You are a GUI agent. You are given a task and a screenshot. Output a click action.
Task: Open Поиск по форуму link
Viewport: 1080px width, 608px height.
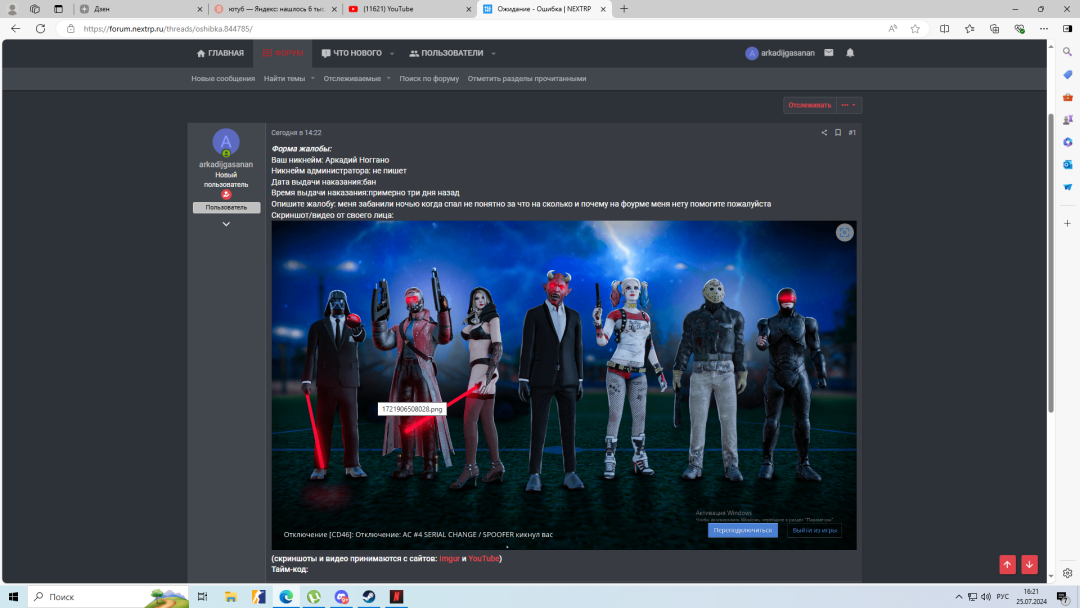[x=429, y=78]
